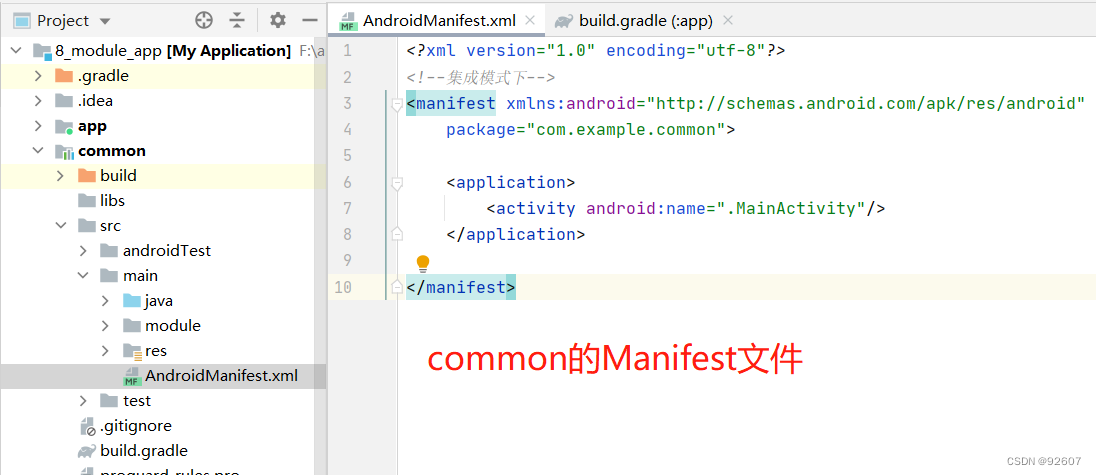The height and width of the screenshot is (475, 1096).
Task: Collapse the common module
Action: [38, 151]
